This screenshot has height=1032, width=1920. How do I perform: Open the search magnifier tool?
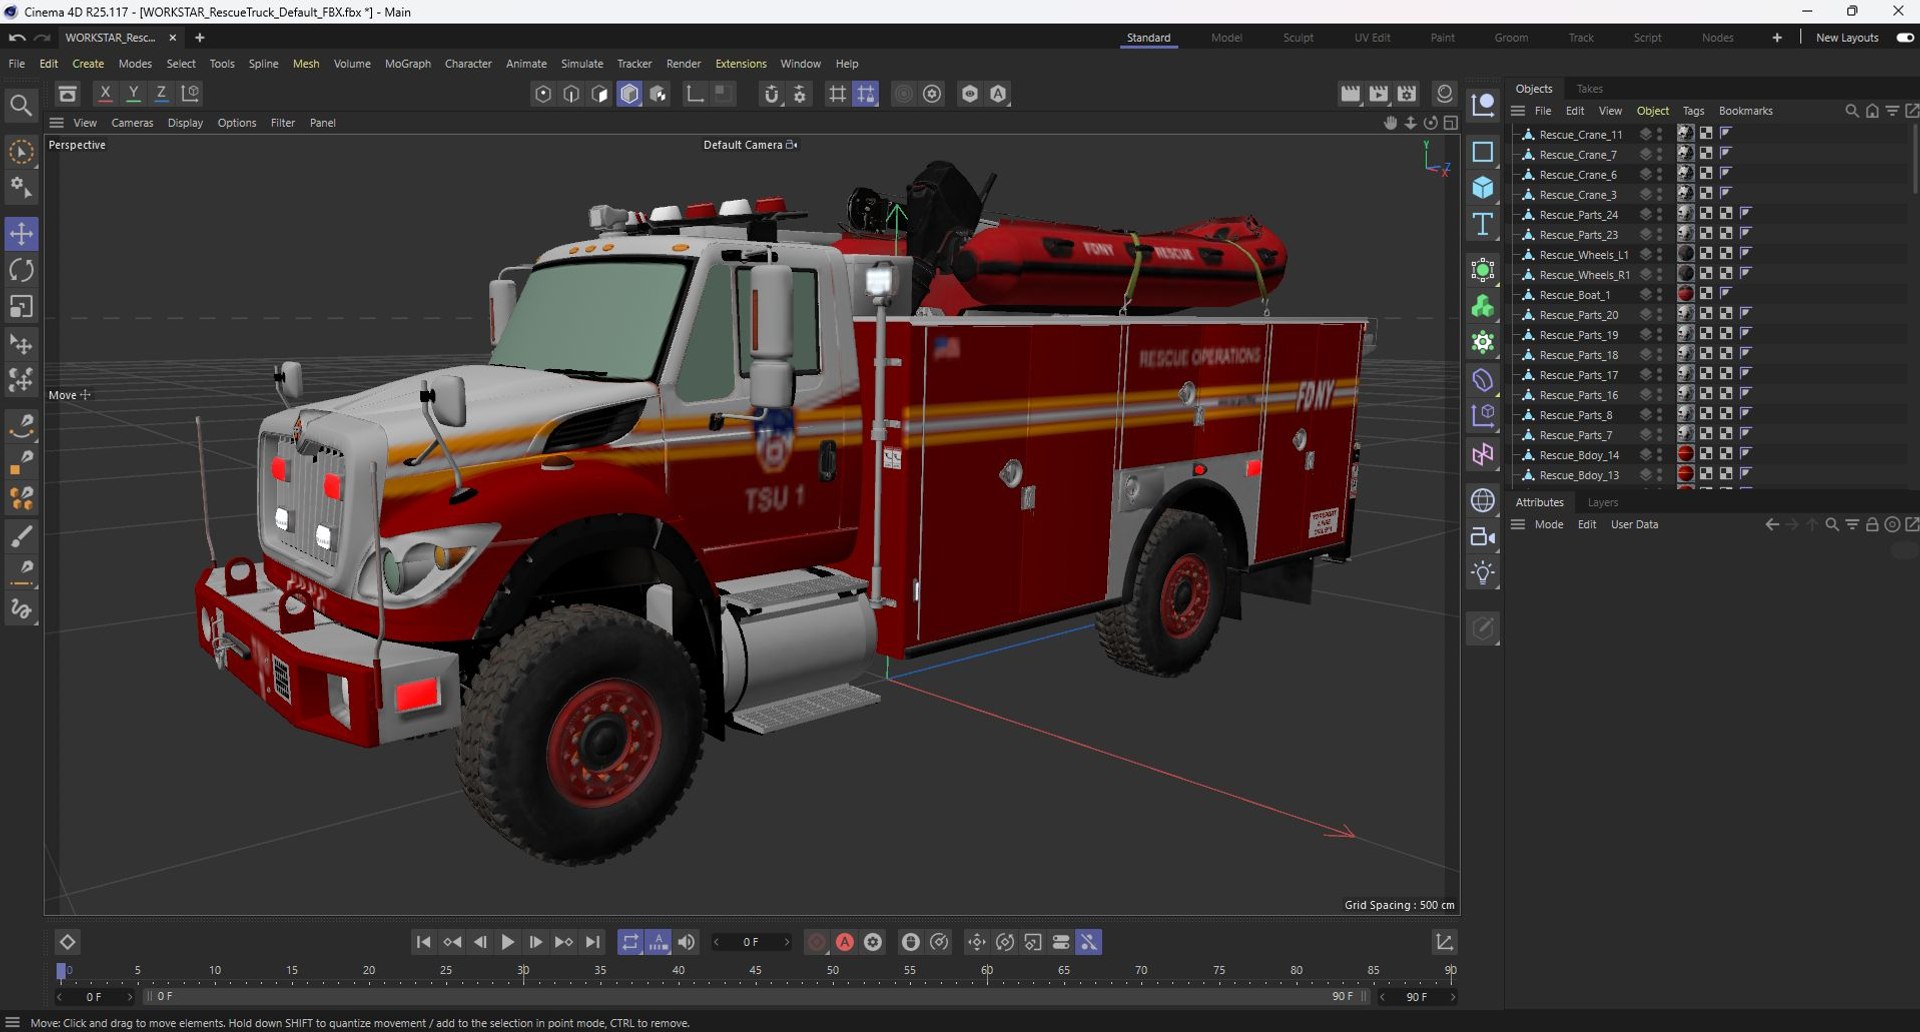click(21, 105)
